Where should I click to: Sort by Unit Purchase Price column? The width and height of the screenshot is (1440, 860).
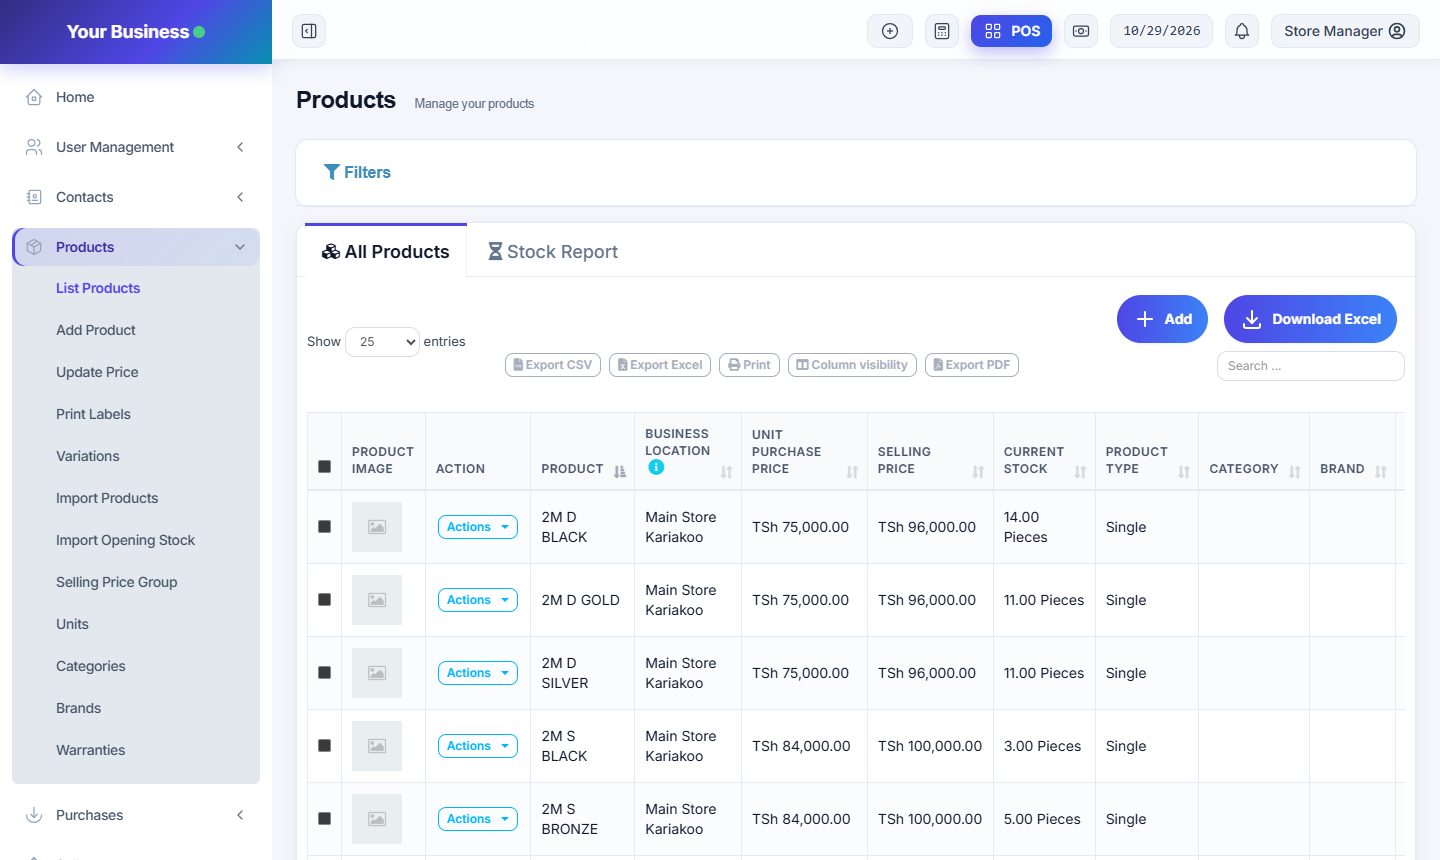[852, 471]
